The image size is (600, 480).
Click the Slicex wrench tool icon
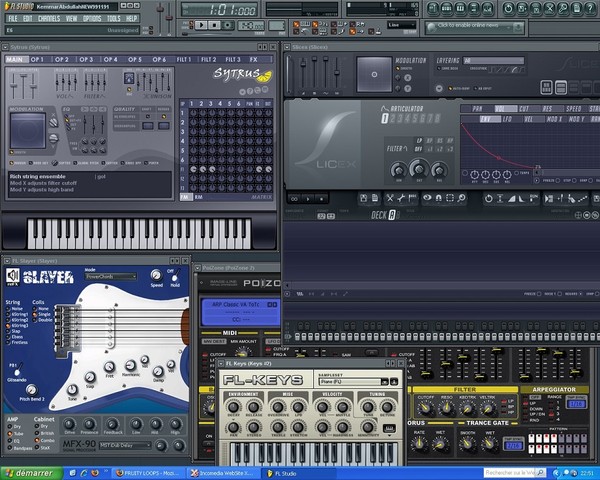coord(401,198)
